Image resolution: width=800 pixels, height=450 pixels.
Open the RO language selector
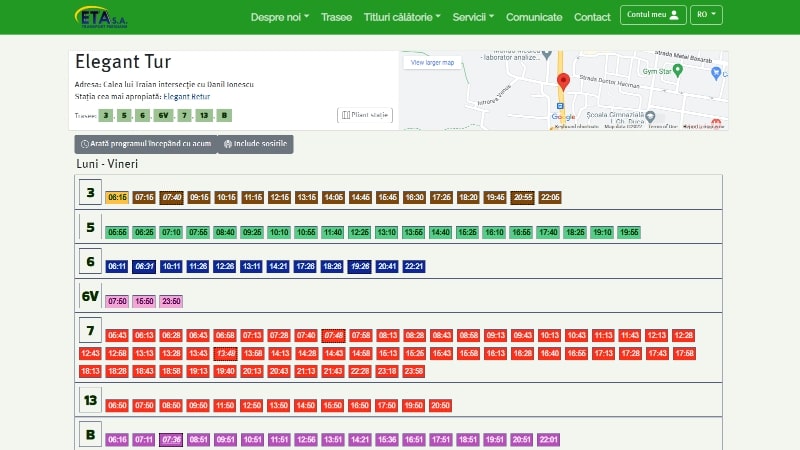point(706,15)
